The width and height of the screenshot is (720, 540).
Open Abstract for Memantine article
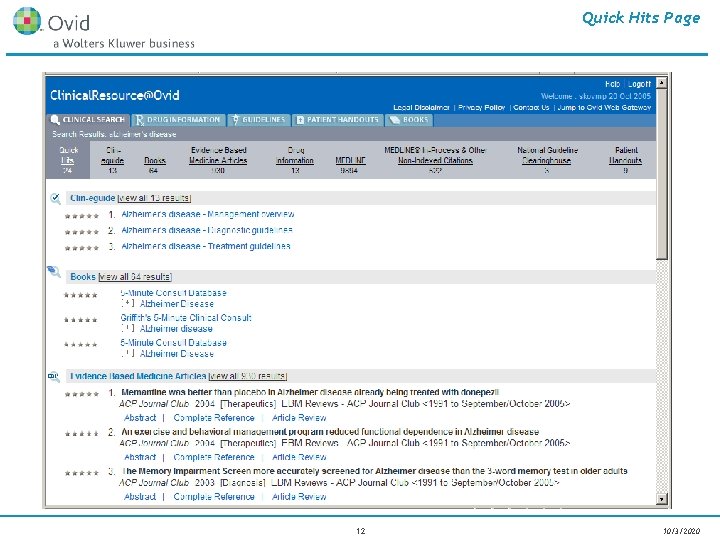[x=140, y=418]
